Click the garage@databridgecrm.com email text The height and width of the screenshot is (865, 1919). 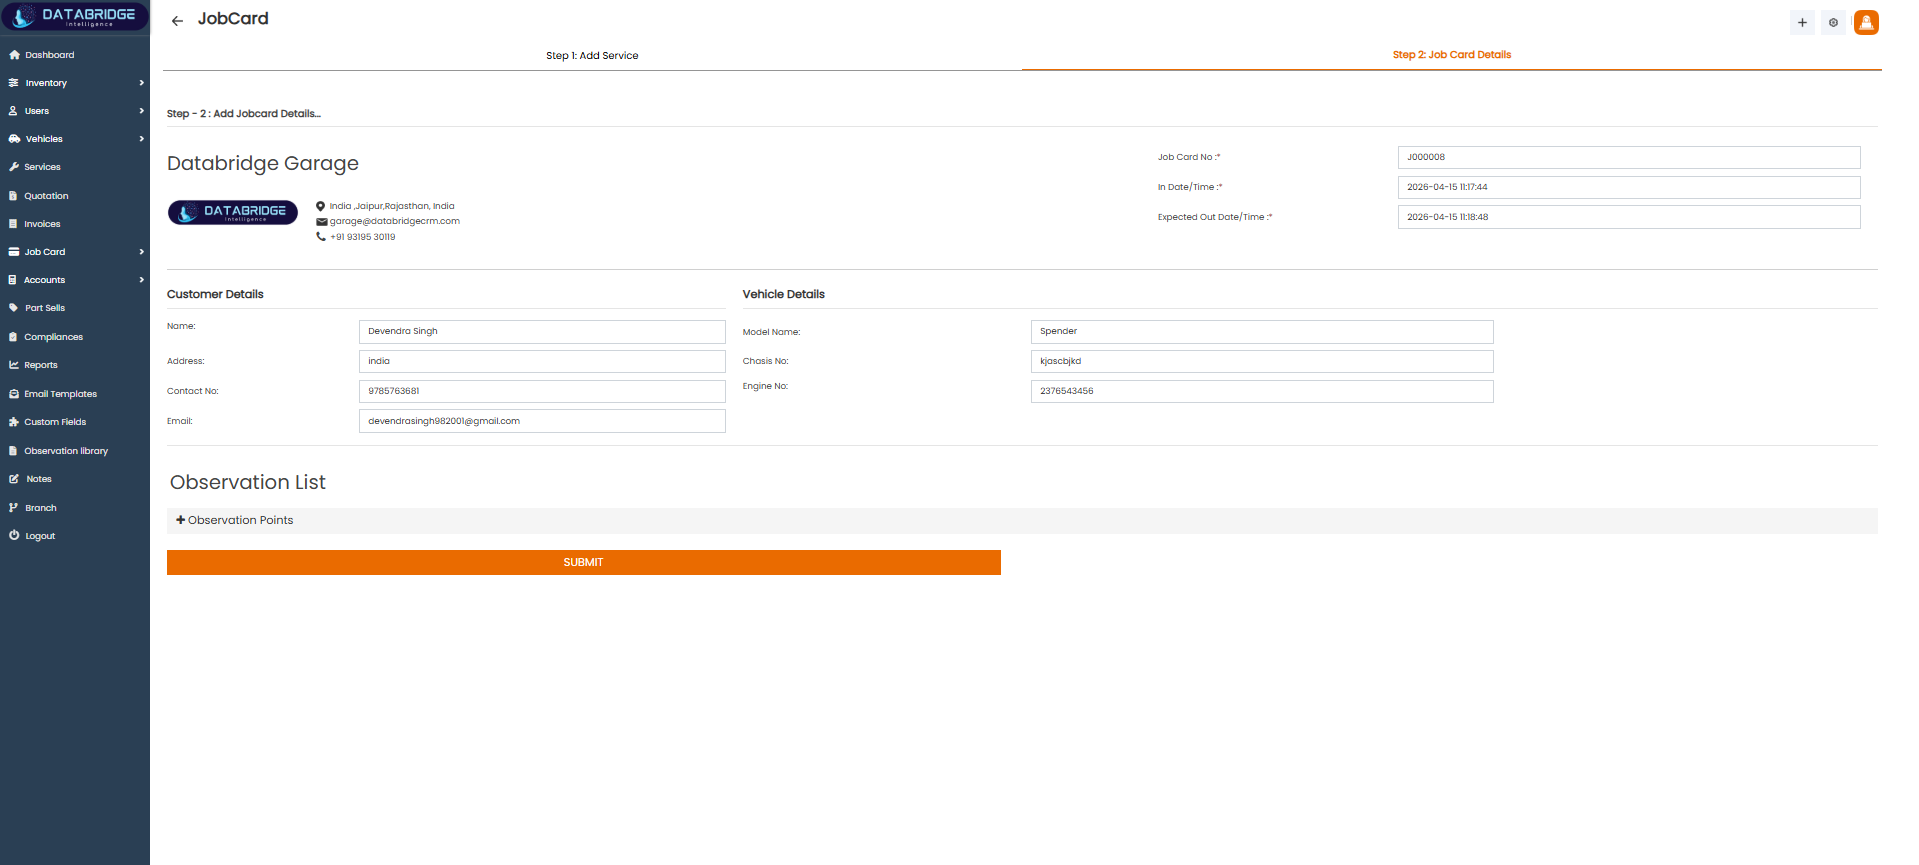(x=395, y=221)
